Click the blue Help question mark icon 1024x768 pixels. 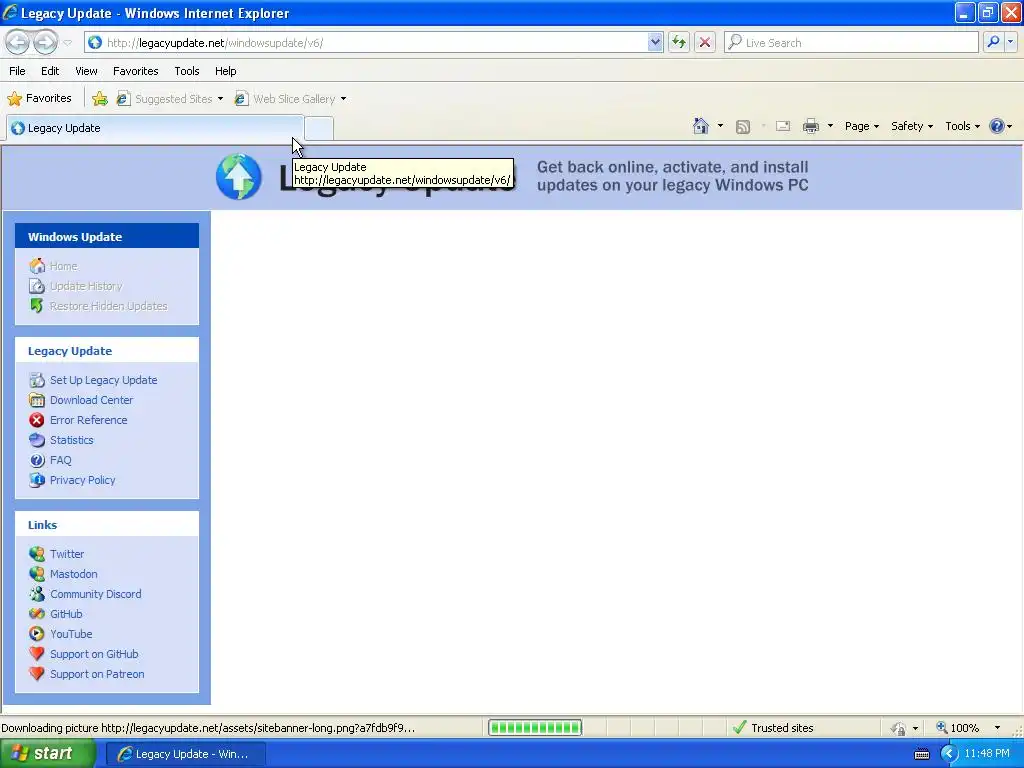click(x=997, y=126)
